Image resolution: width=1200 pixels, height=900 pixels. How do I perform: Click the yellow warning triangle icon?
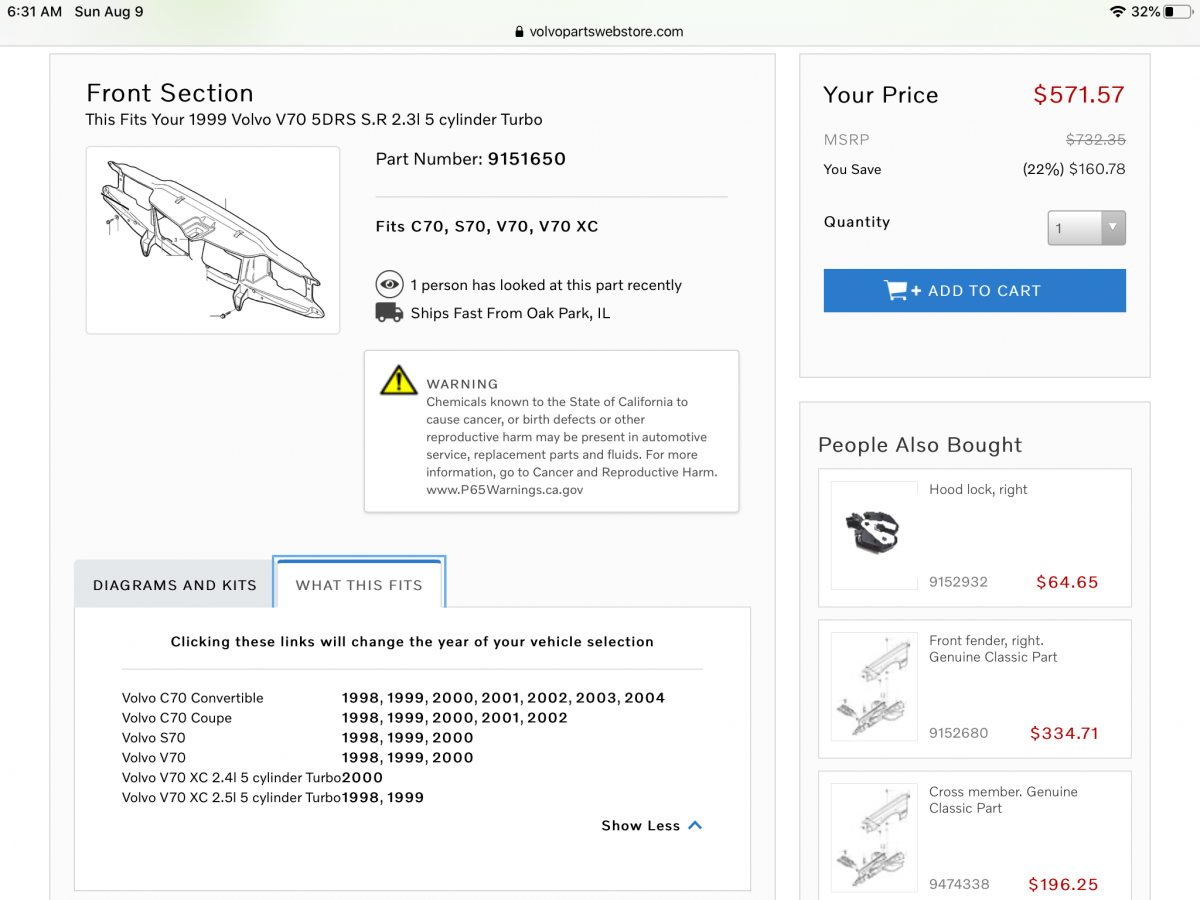click(398, 381)
